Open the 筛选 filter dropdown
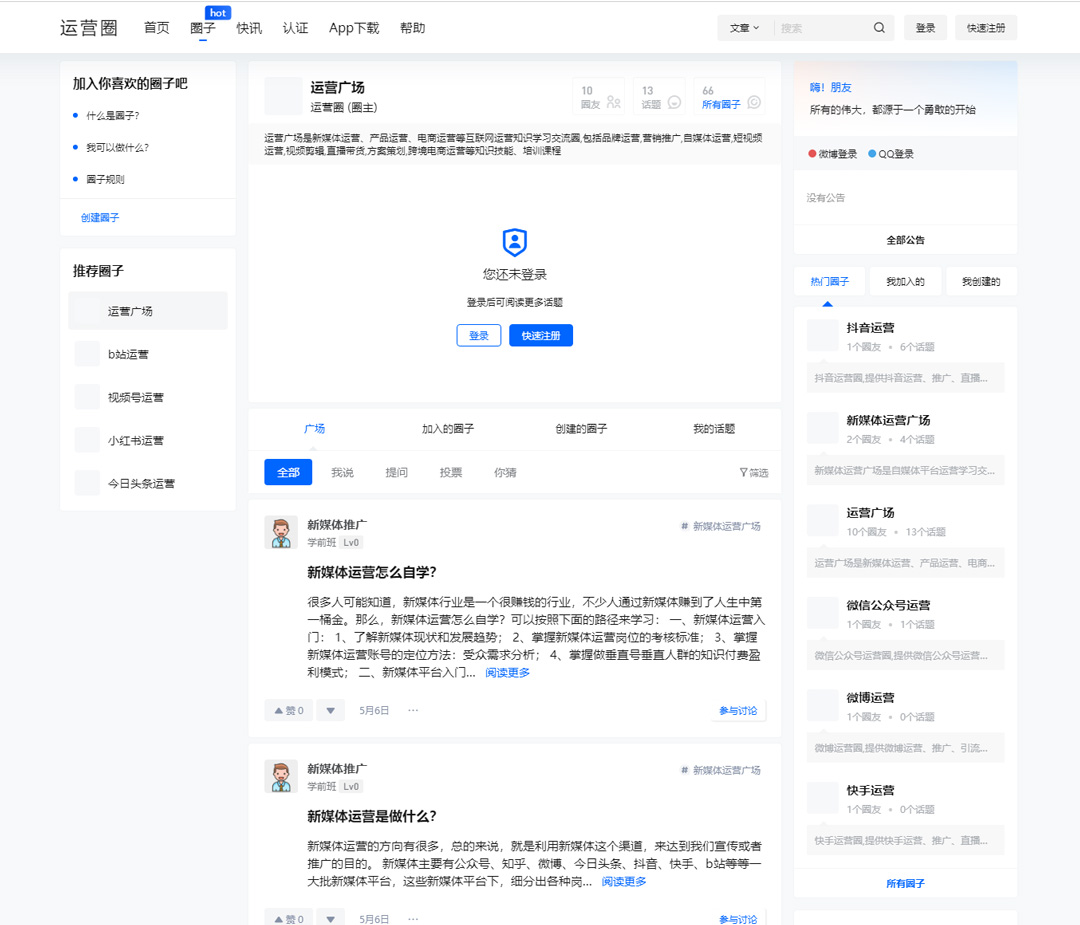Image resolution: width=1080 pixels, height=925 pixels. coord(753,472)
